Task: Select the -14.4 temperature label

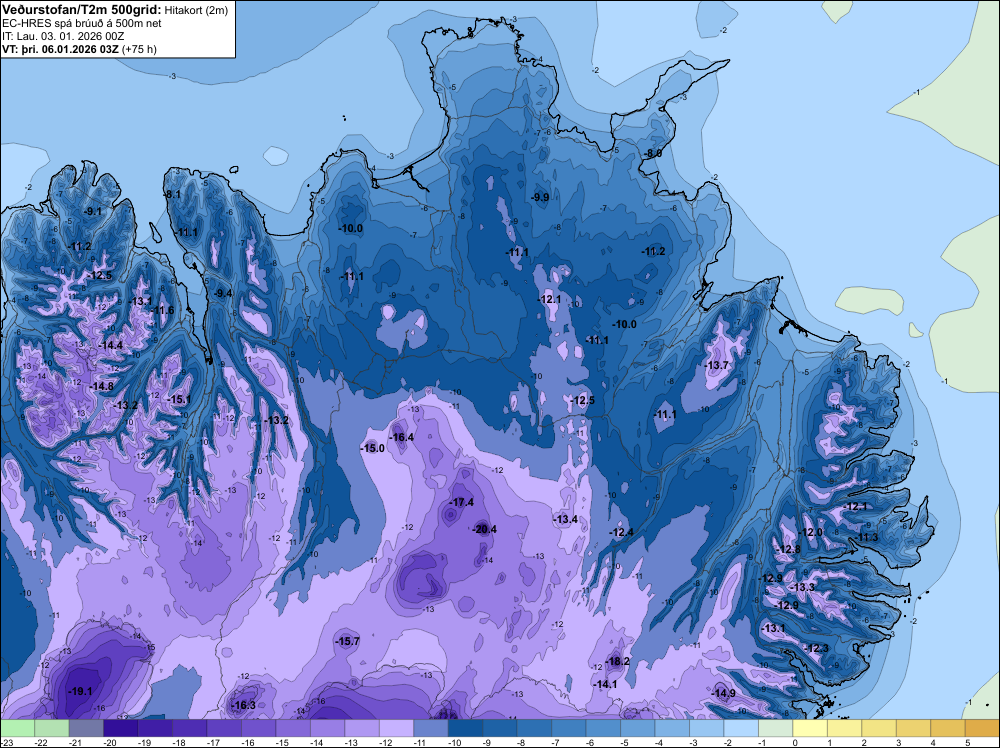Action: pos(112,345)
